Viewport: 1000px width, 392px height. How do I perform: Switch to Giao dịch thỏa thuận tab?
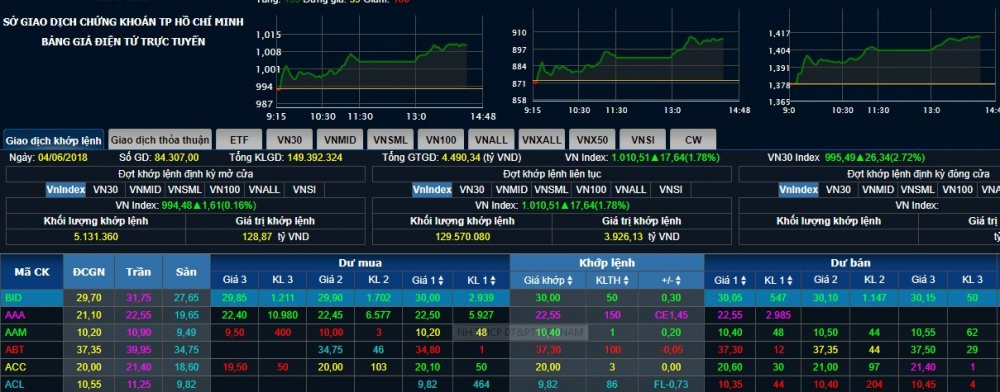[159, 140]
